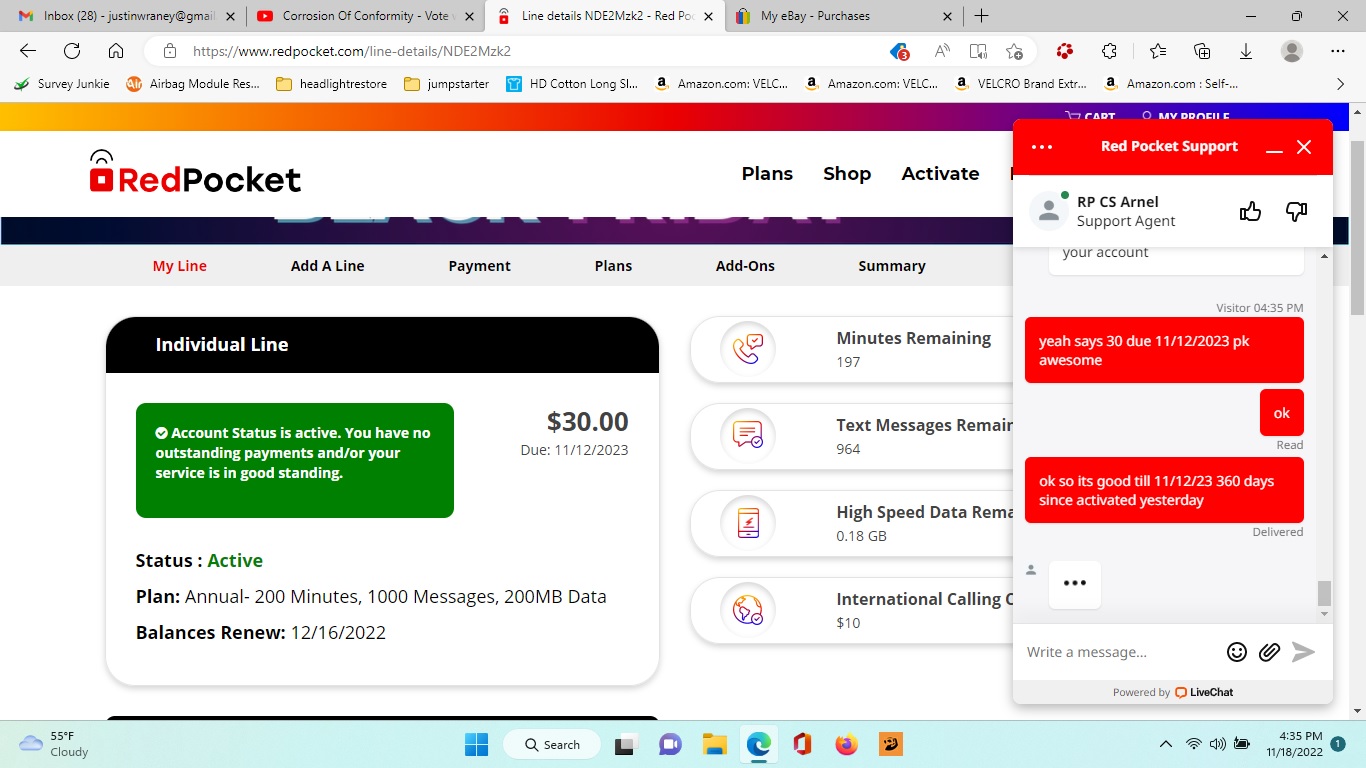Open the jumpstarter bookmarks folder
Image resolution: width=1366 pixels, height=768 pixels.
click(x=447, y=84)
